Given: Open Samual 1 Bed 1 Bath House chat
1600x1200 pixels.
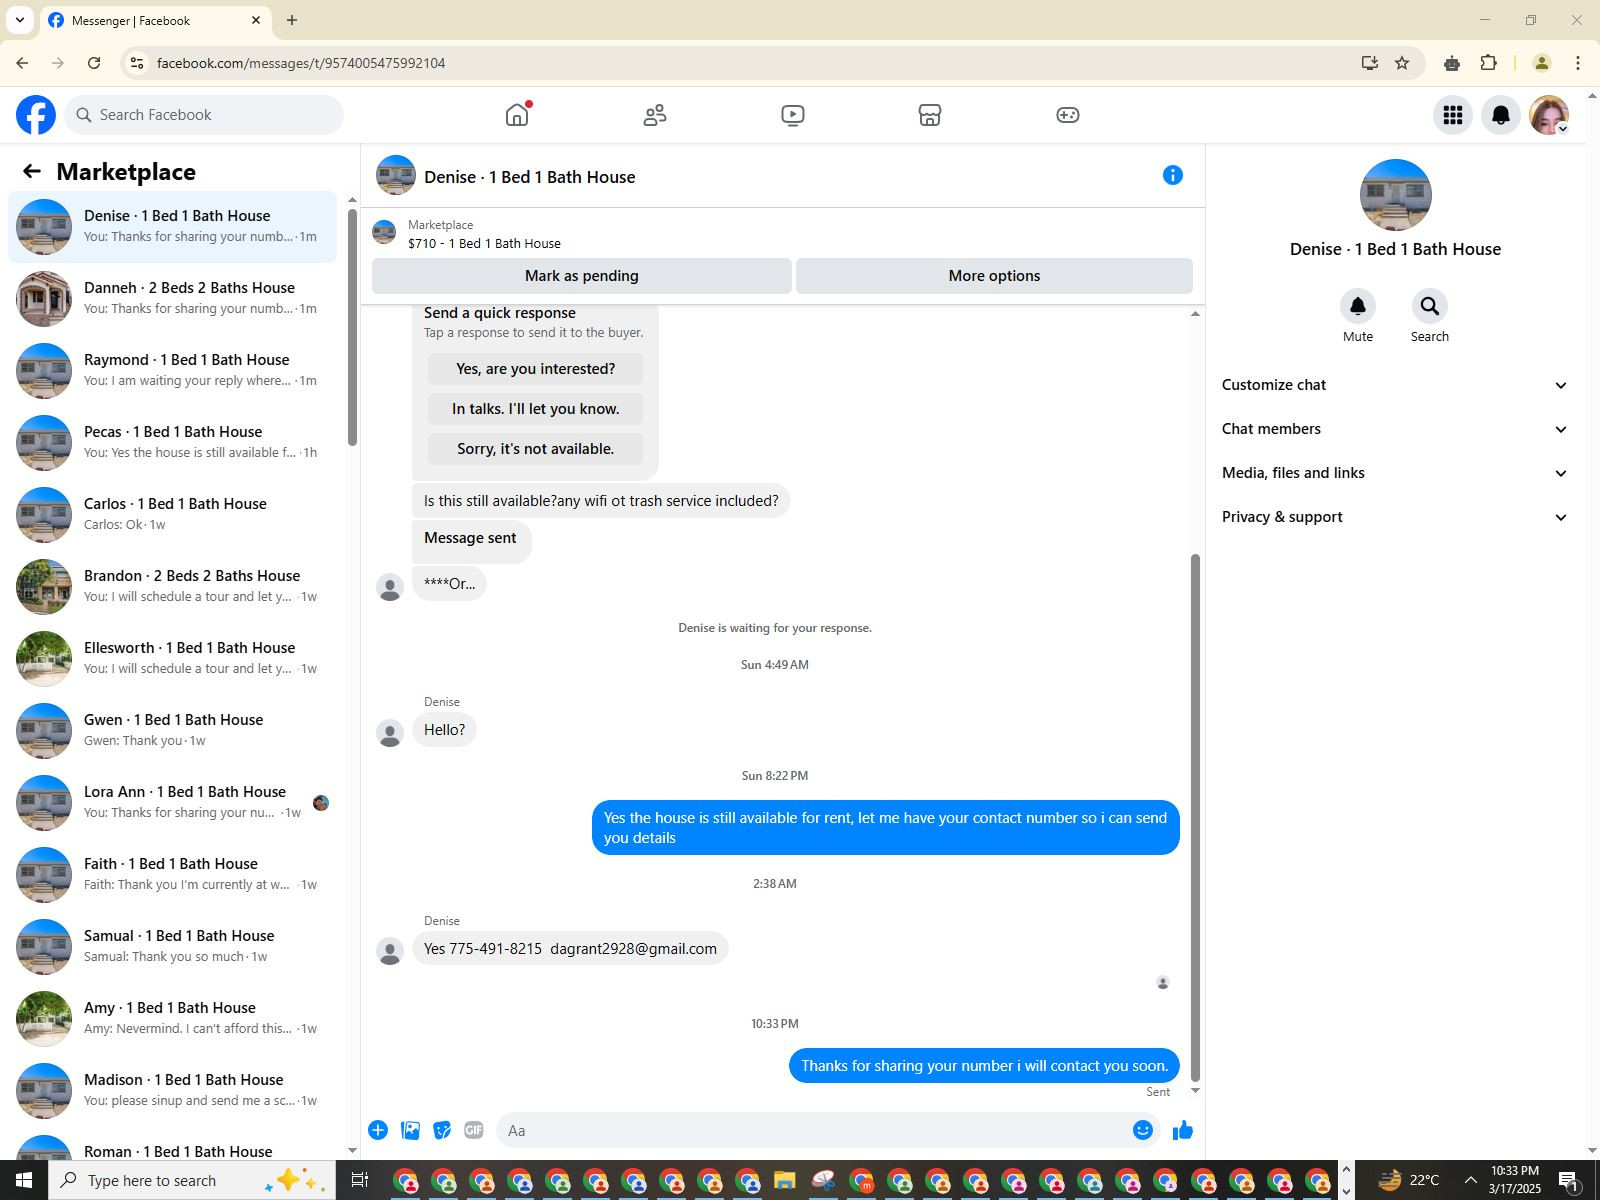Looking at the screenshot, I should pos(172,947).
